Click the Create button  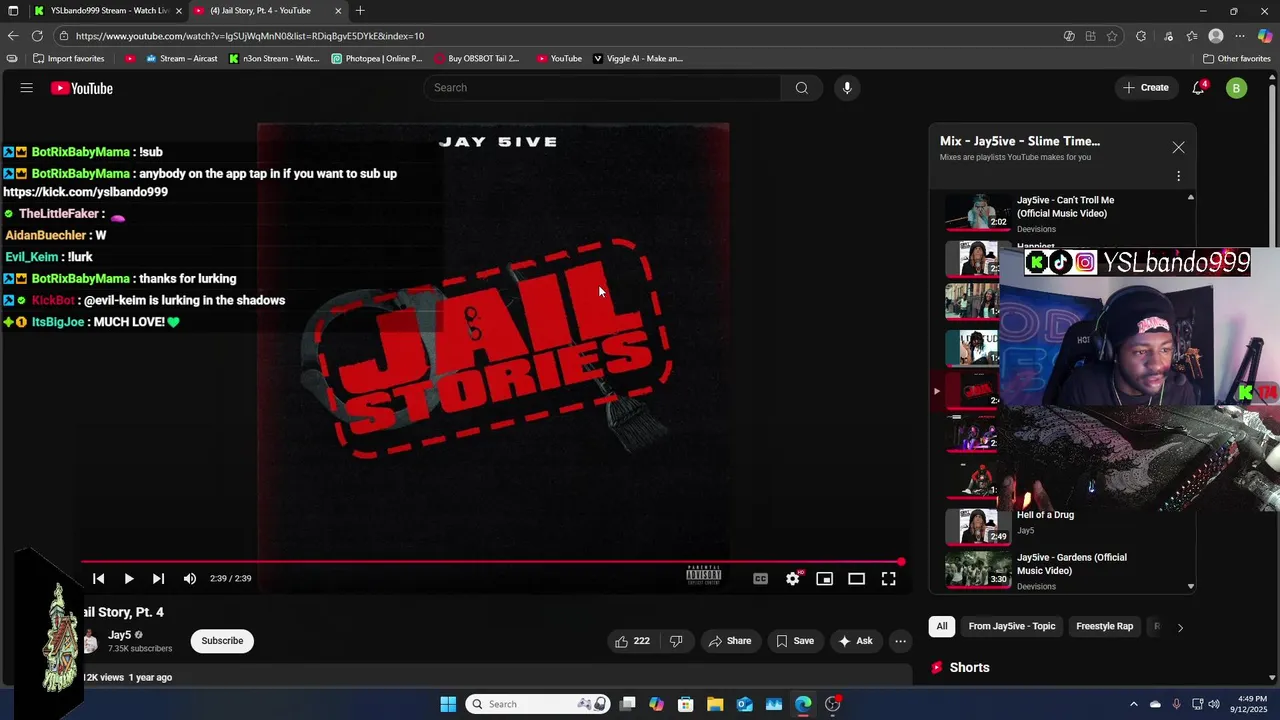pos(1145,88)
